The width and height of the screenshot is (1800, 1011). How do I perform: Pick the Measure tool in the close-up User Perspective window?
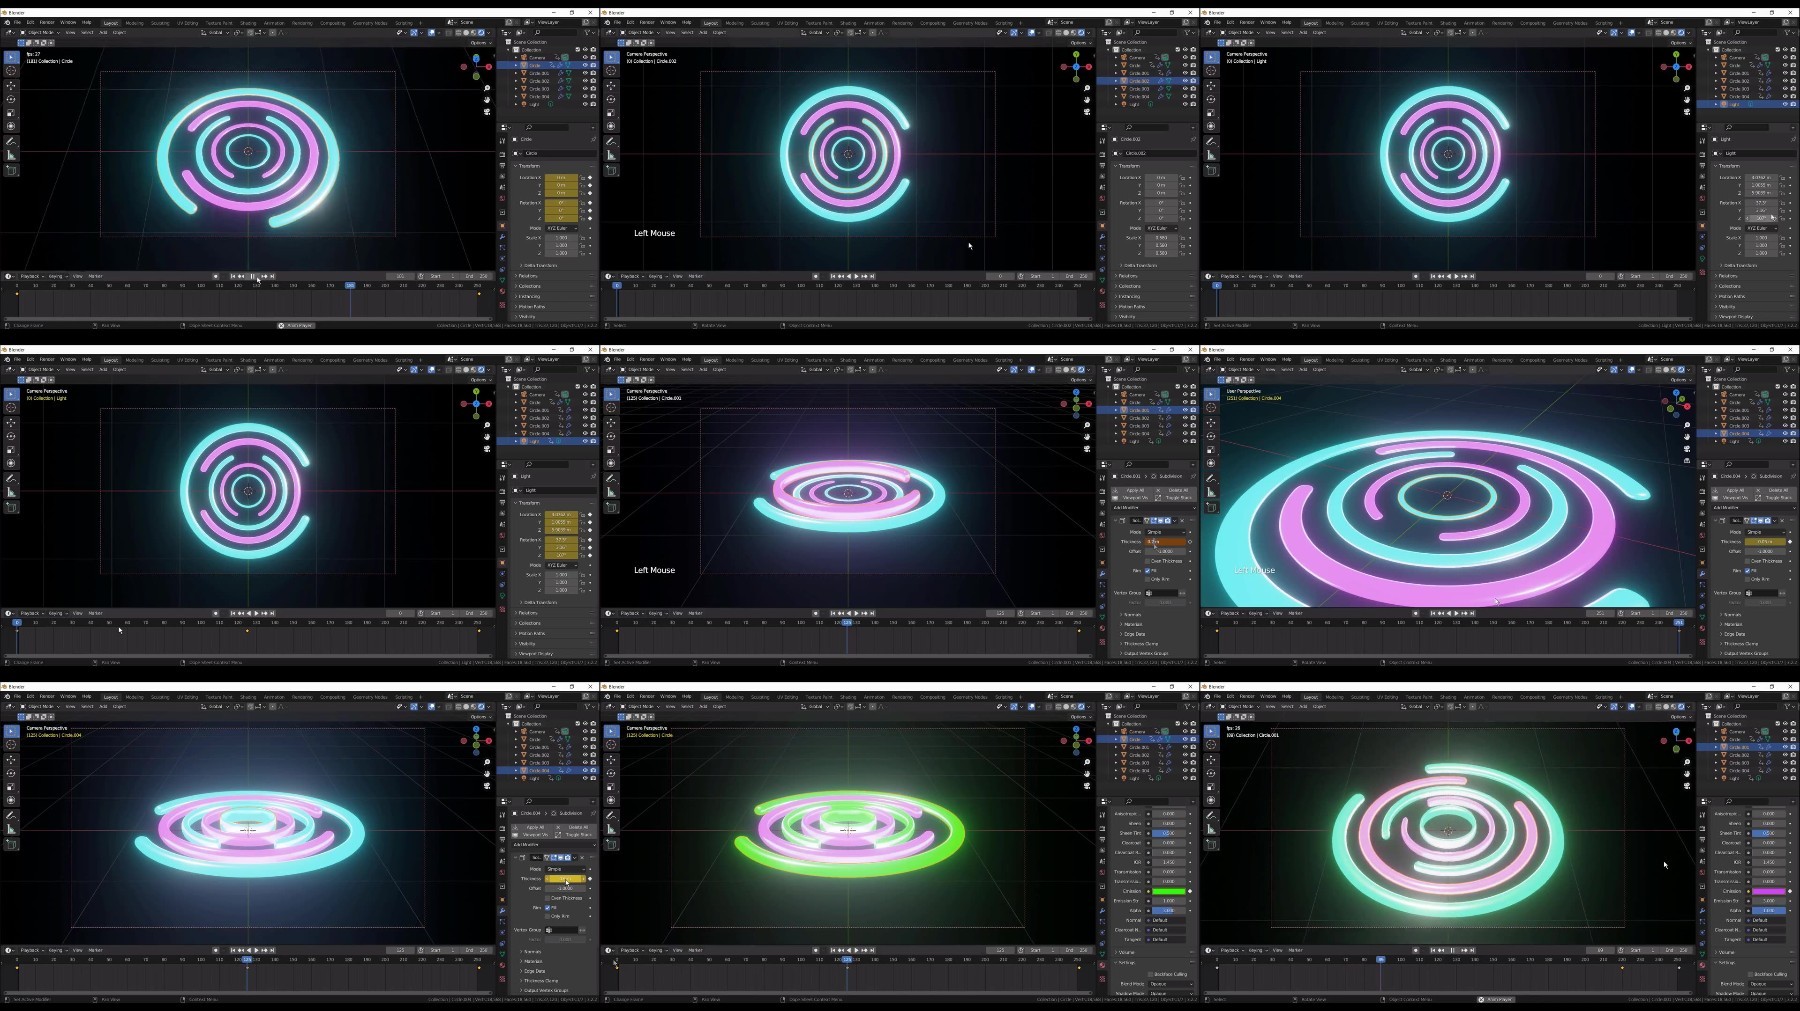coord(1211,492)
